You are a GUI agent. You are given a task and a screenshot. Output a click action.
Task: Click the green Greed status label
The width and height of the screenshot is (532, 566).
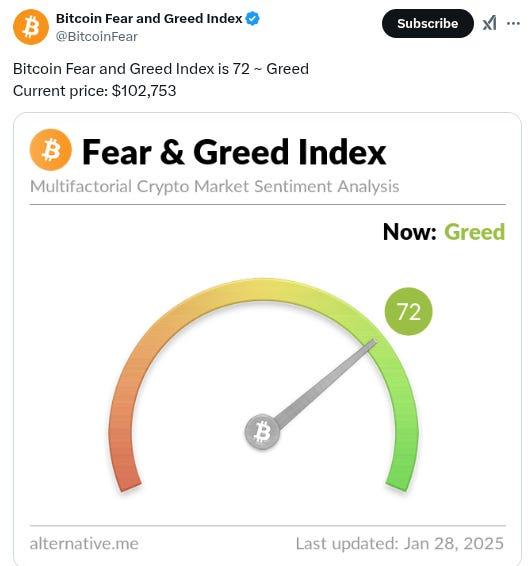pyautogui.click(x=474, y=232)
